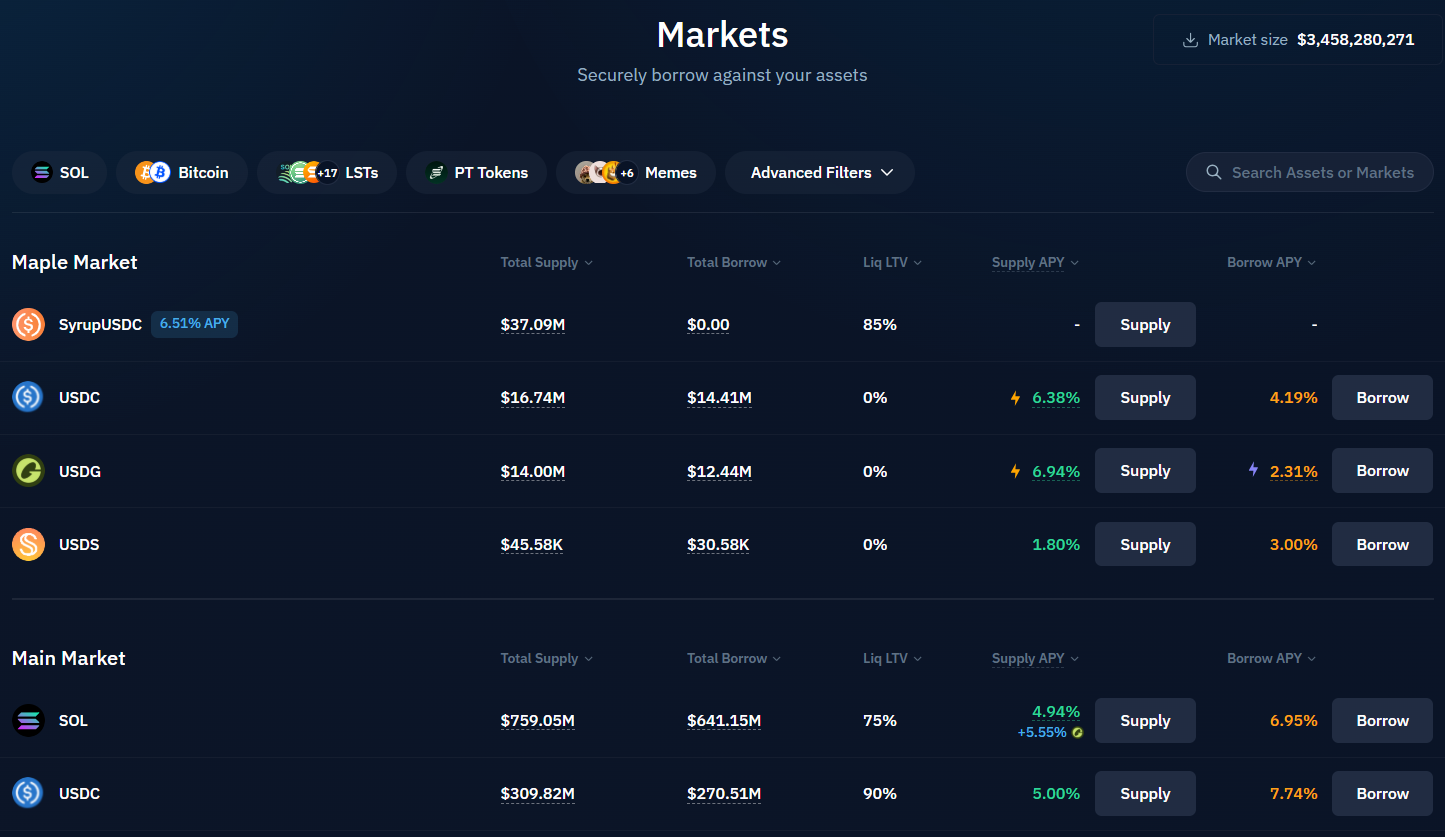Sort Maple Market by Liq LTV
This screenshot has height=837, width=1445.
pyautogui.click(x=892, y=262)
